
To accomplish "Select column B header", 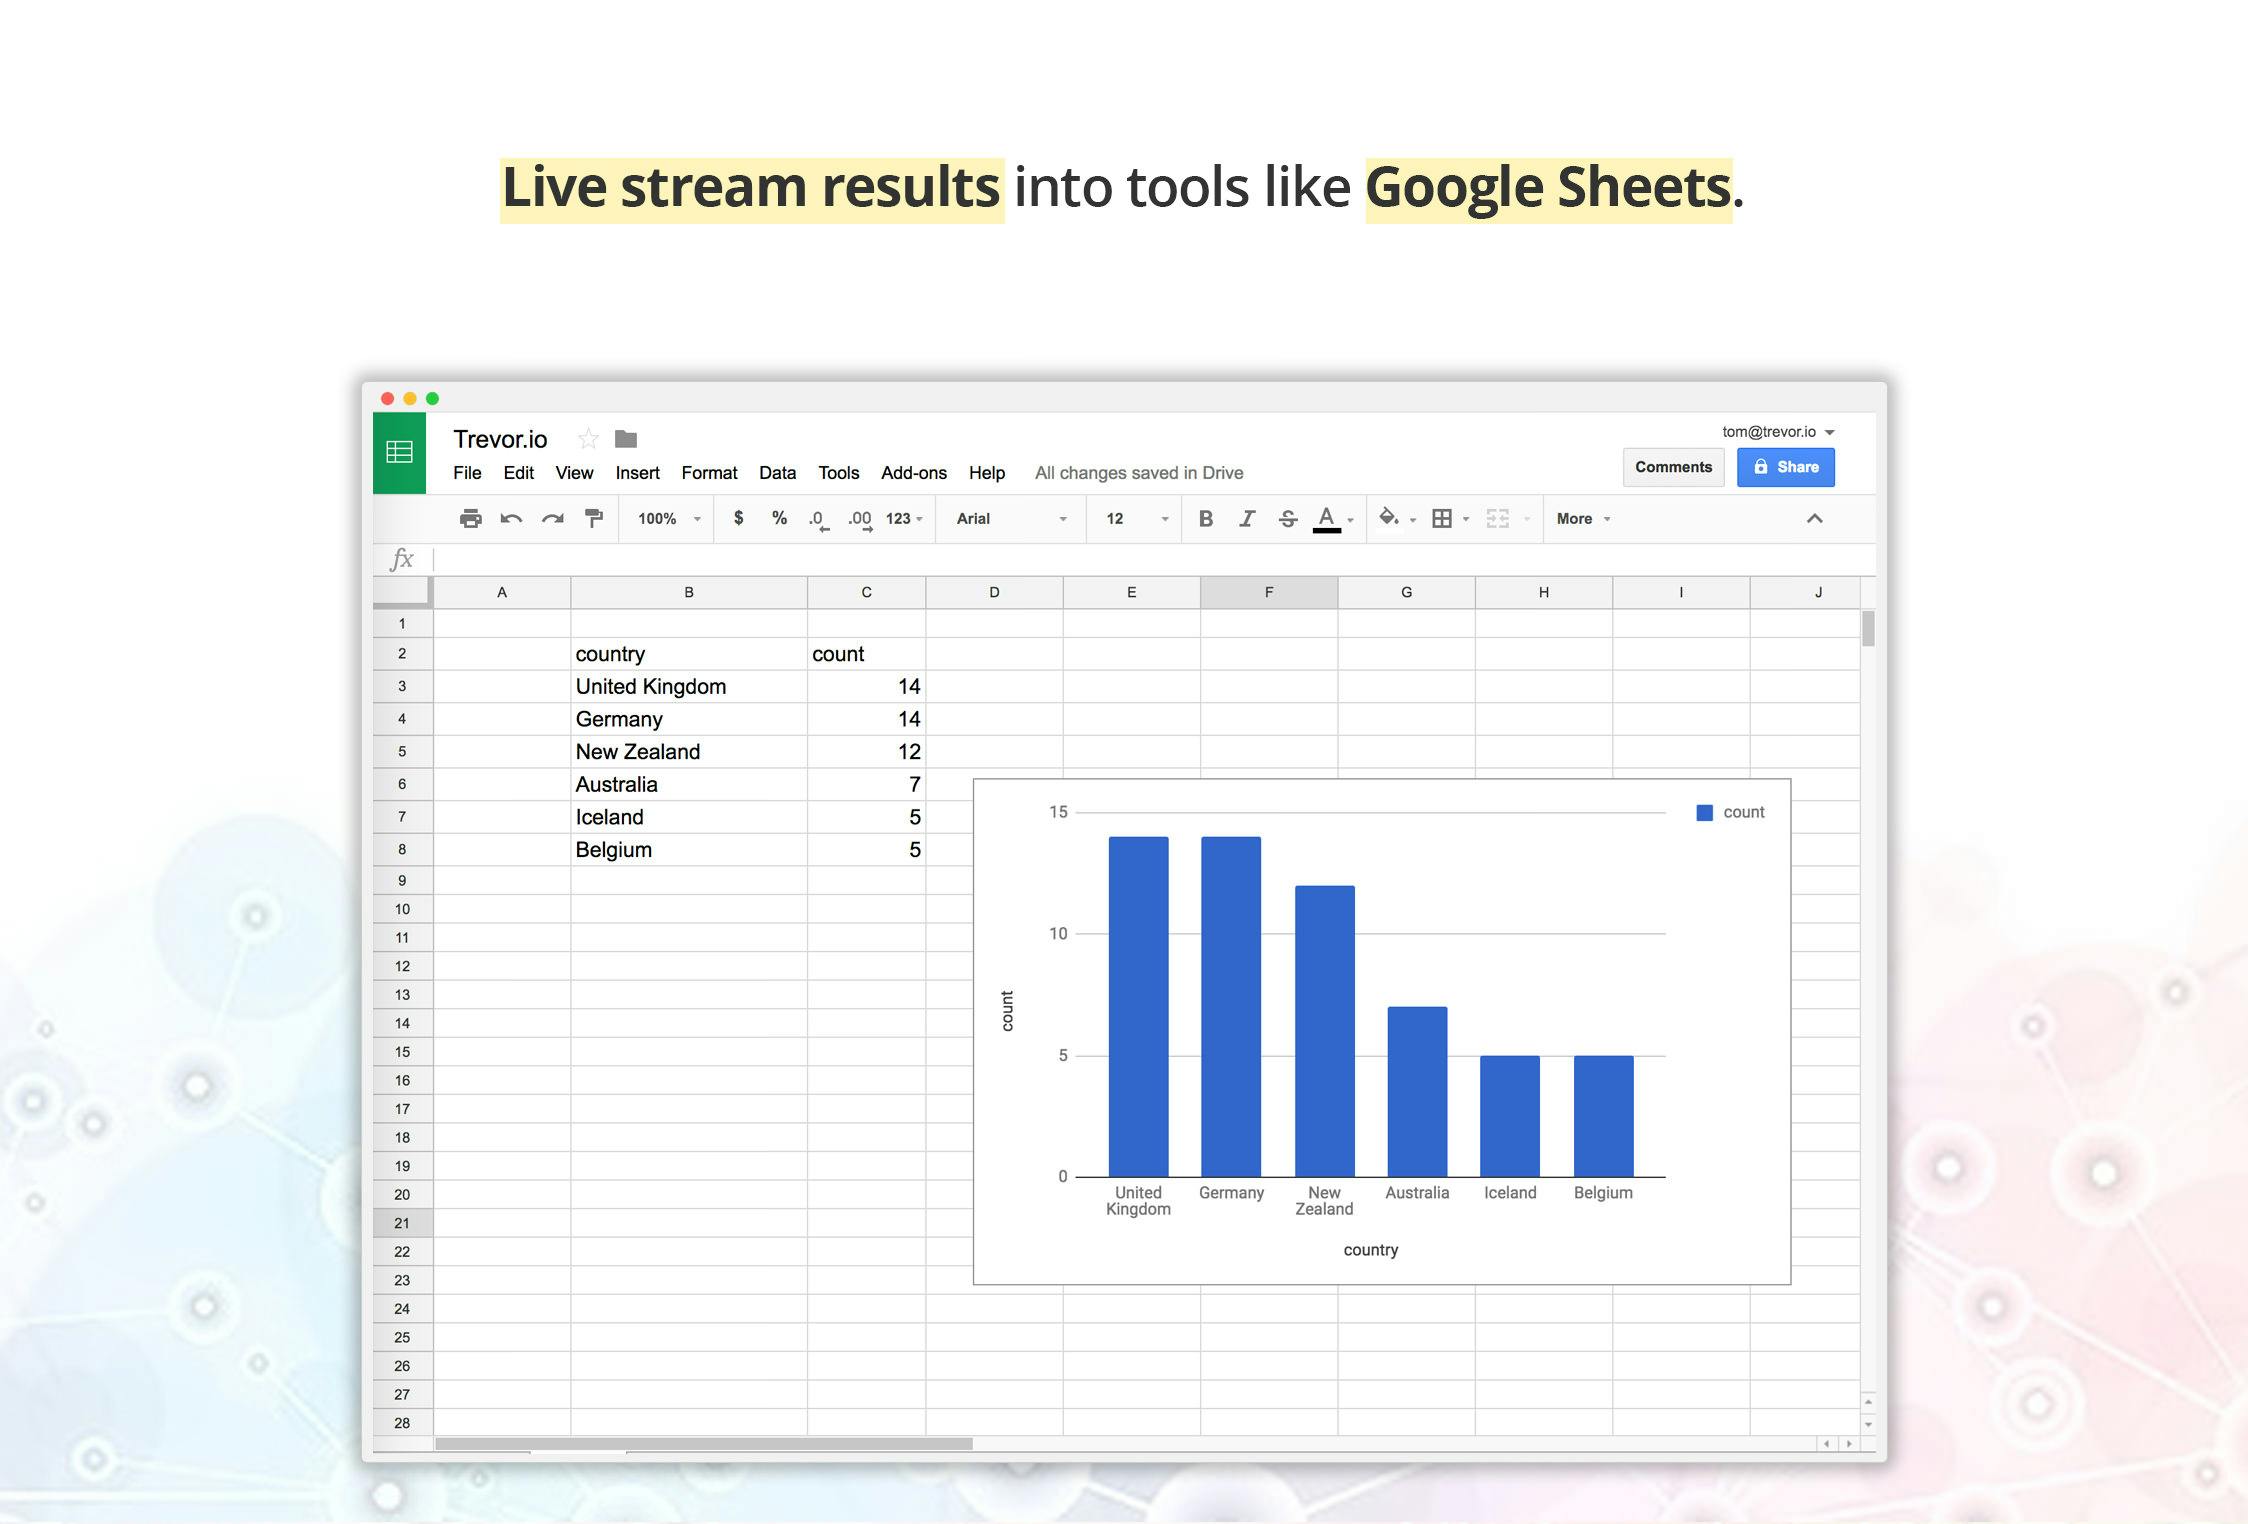I will click(x=689, y=592).
